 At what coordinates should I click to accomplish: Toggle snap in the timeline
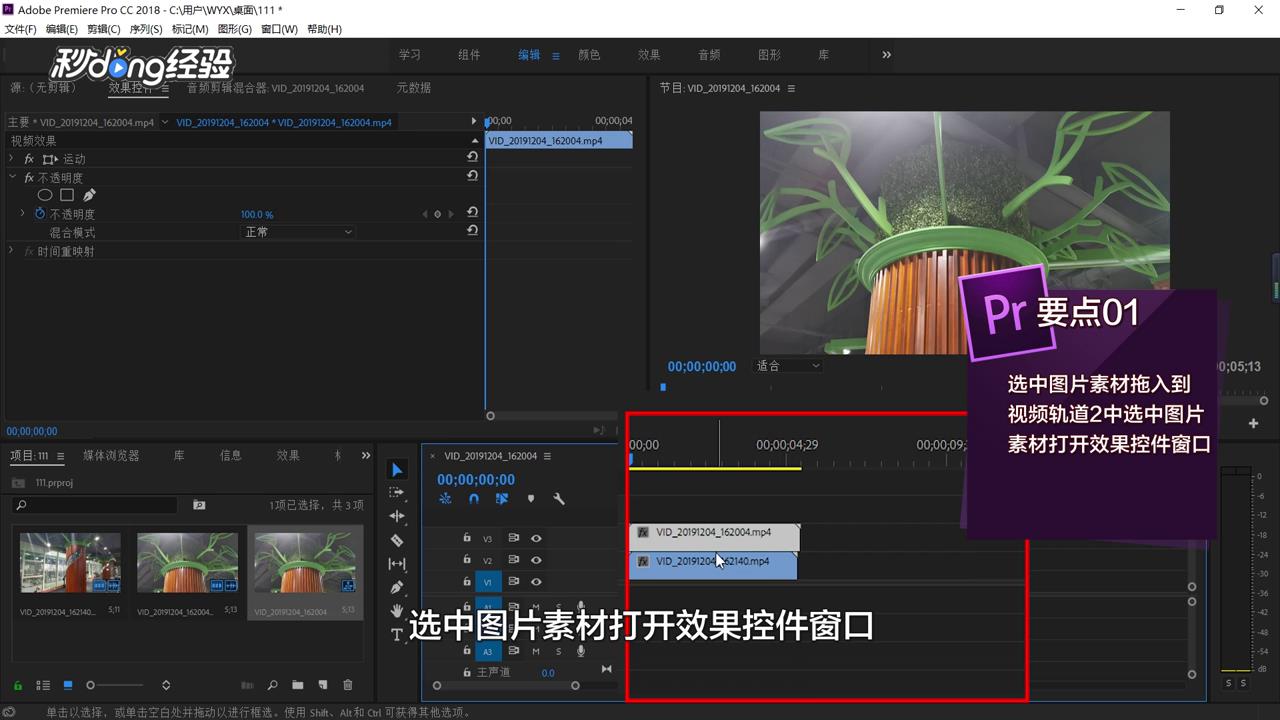(474, 498)
